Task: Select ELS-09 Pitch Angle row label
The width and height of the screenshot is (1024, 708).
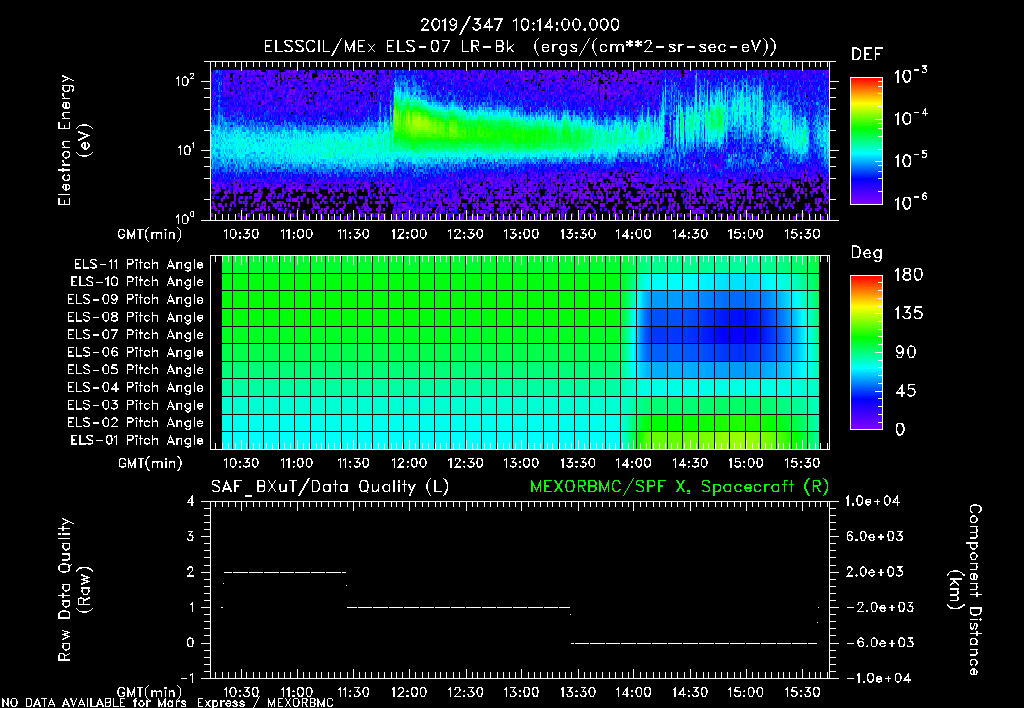Action: (136, 300)
